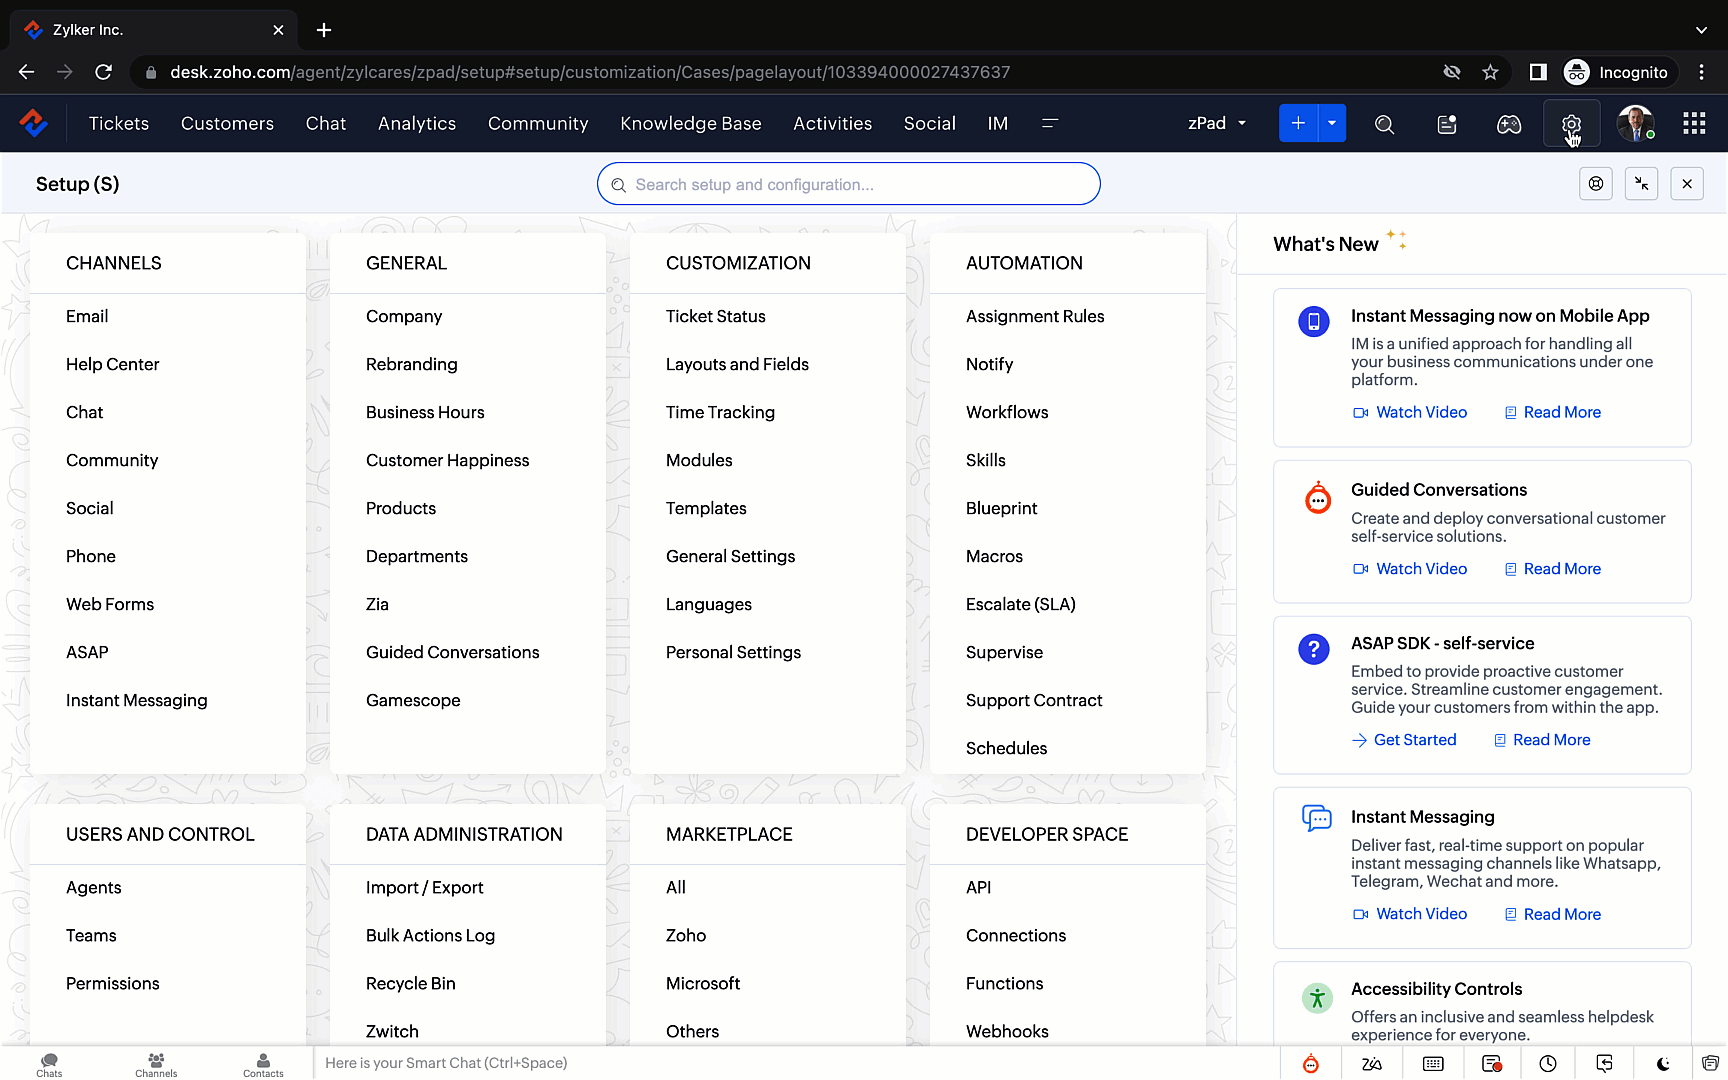
Task: Open the Gamescope controller icon in top bar
Action: [1509, 124]
